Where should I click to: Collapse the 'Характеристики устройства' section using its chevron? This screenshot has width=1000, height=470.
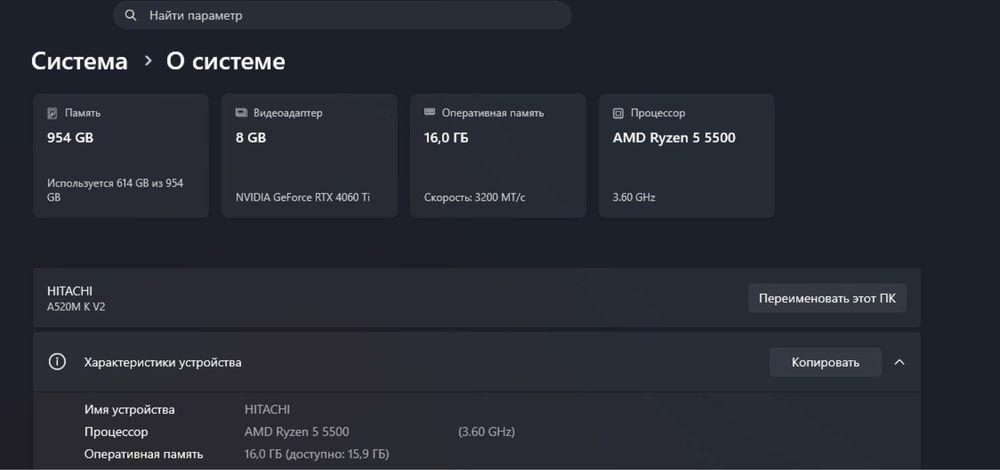(x=899, y=362)
